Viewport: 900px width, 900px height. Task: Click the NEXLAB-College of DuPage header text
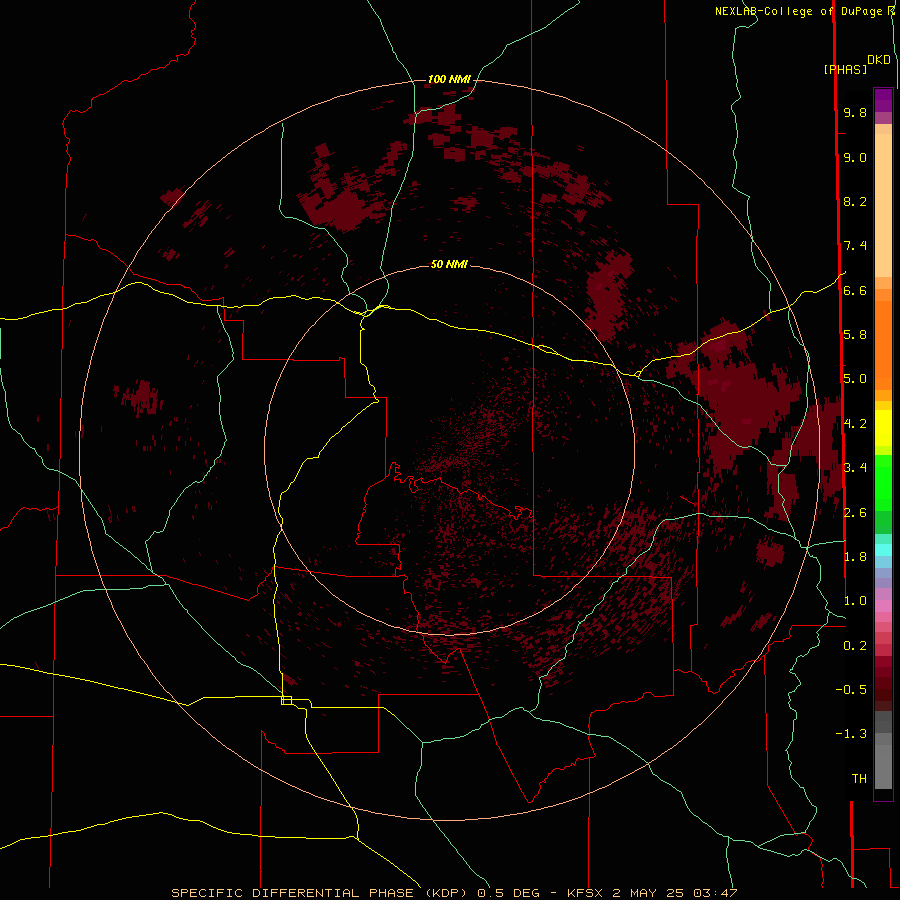point(800,11)
